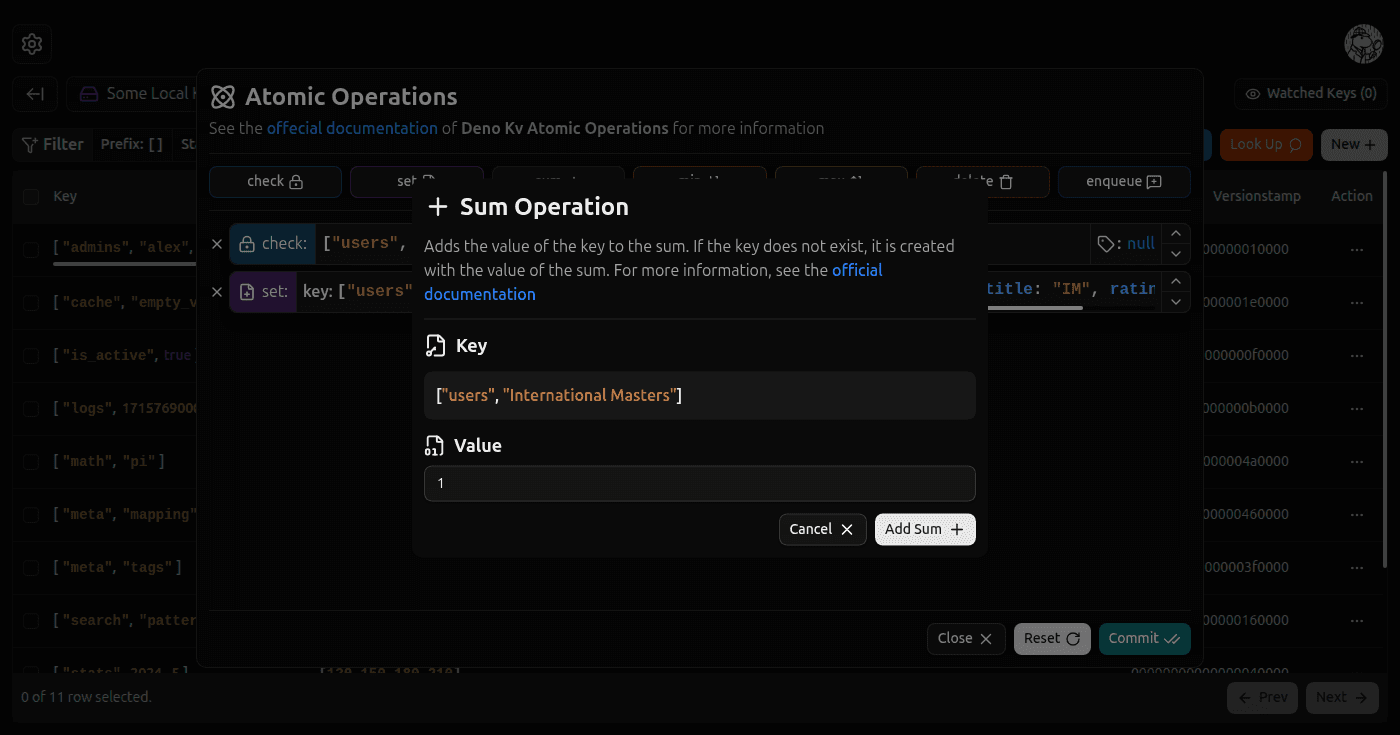Add a check operation

[x=275, y=181]
